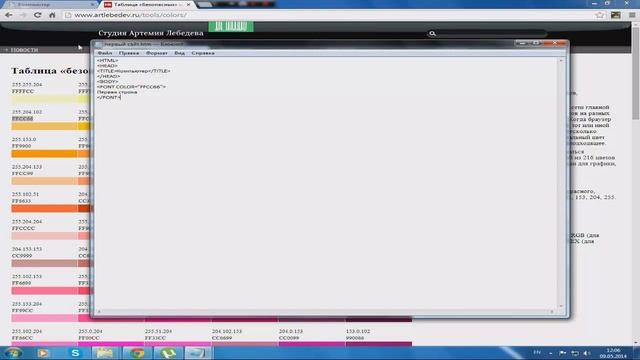Viewport: 640px width, 360px height.
Task: Open Action Center flag tray icon
Action: click(x=562, y=353)
